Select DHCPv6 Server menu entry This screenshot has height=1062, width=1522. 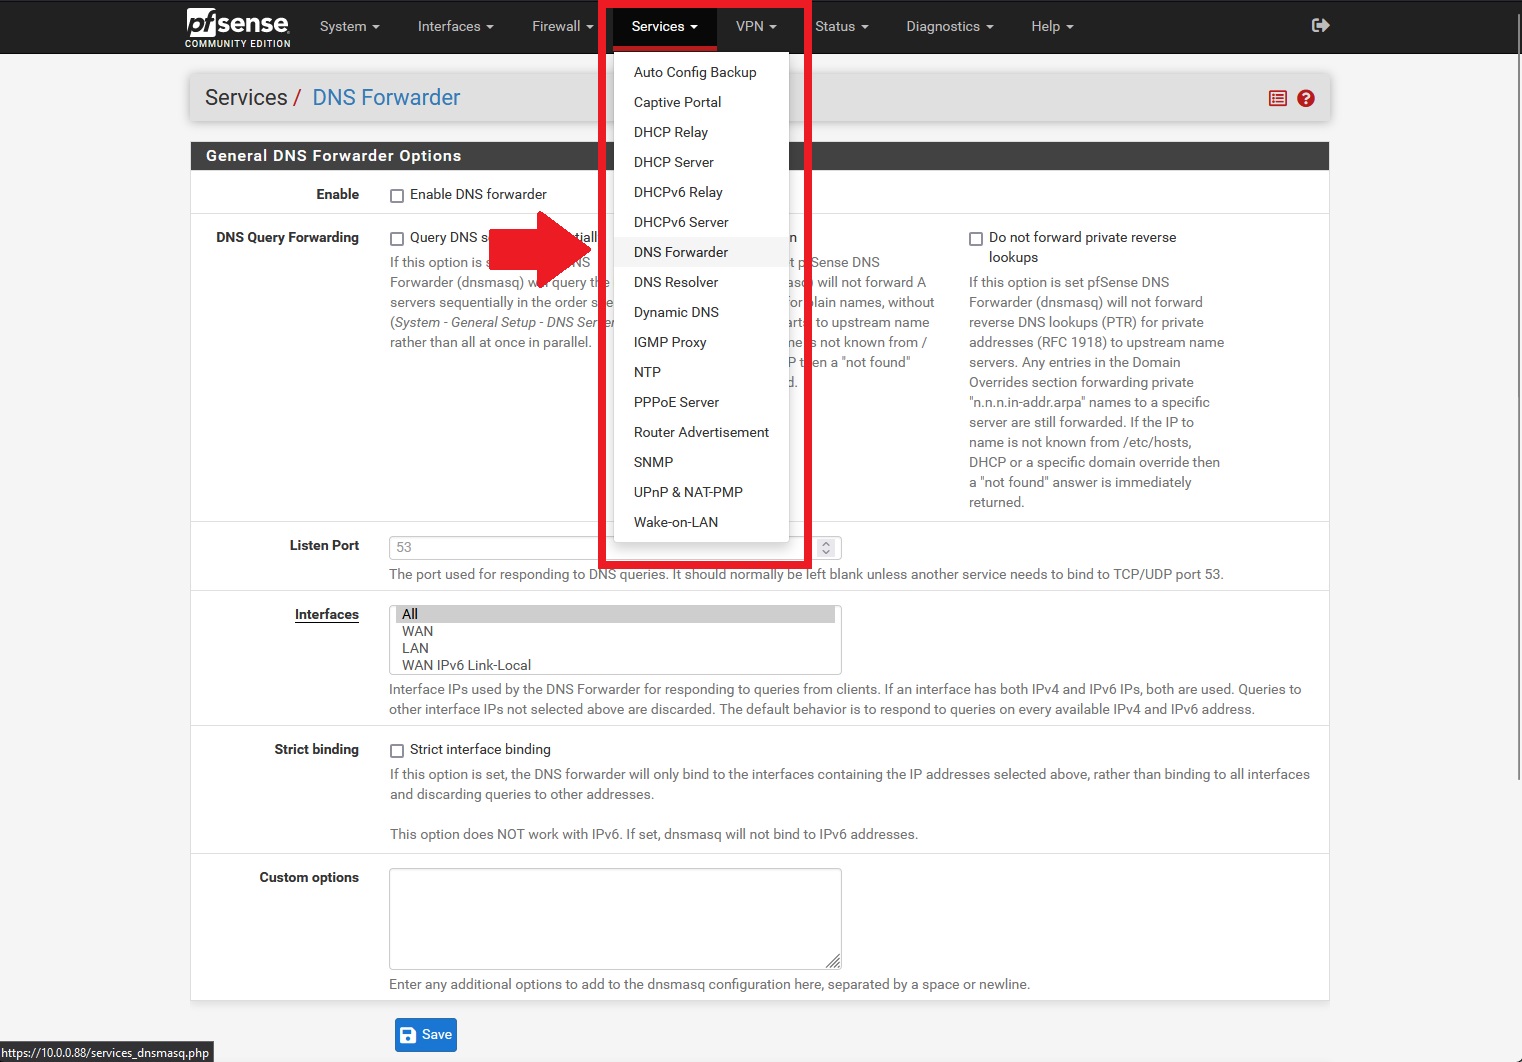coord(701,222)
